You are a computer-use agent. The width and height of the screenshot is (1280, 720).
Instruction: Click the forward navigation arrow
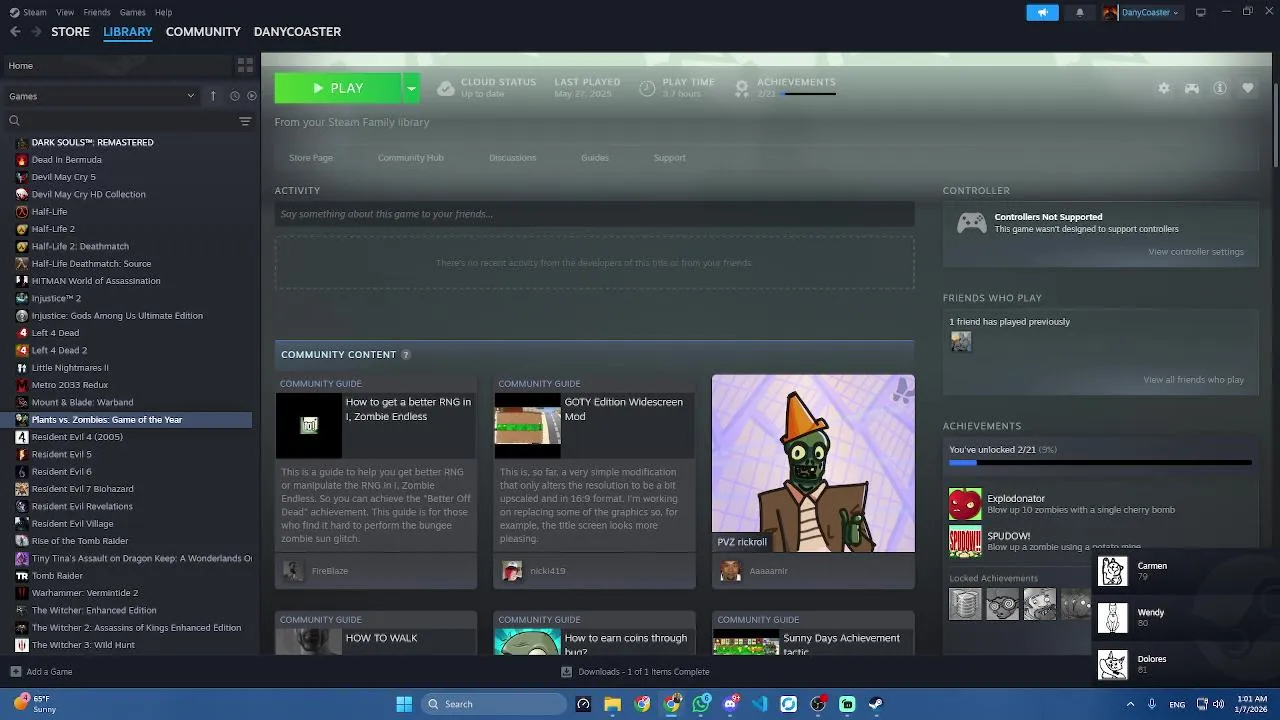(x=36, y=32)
